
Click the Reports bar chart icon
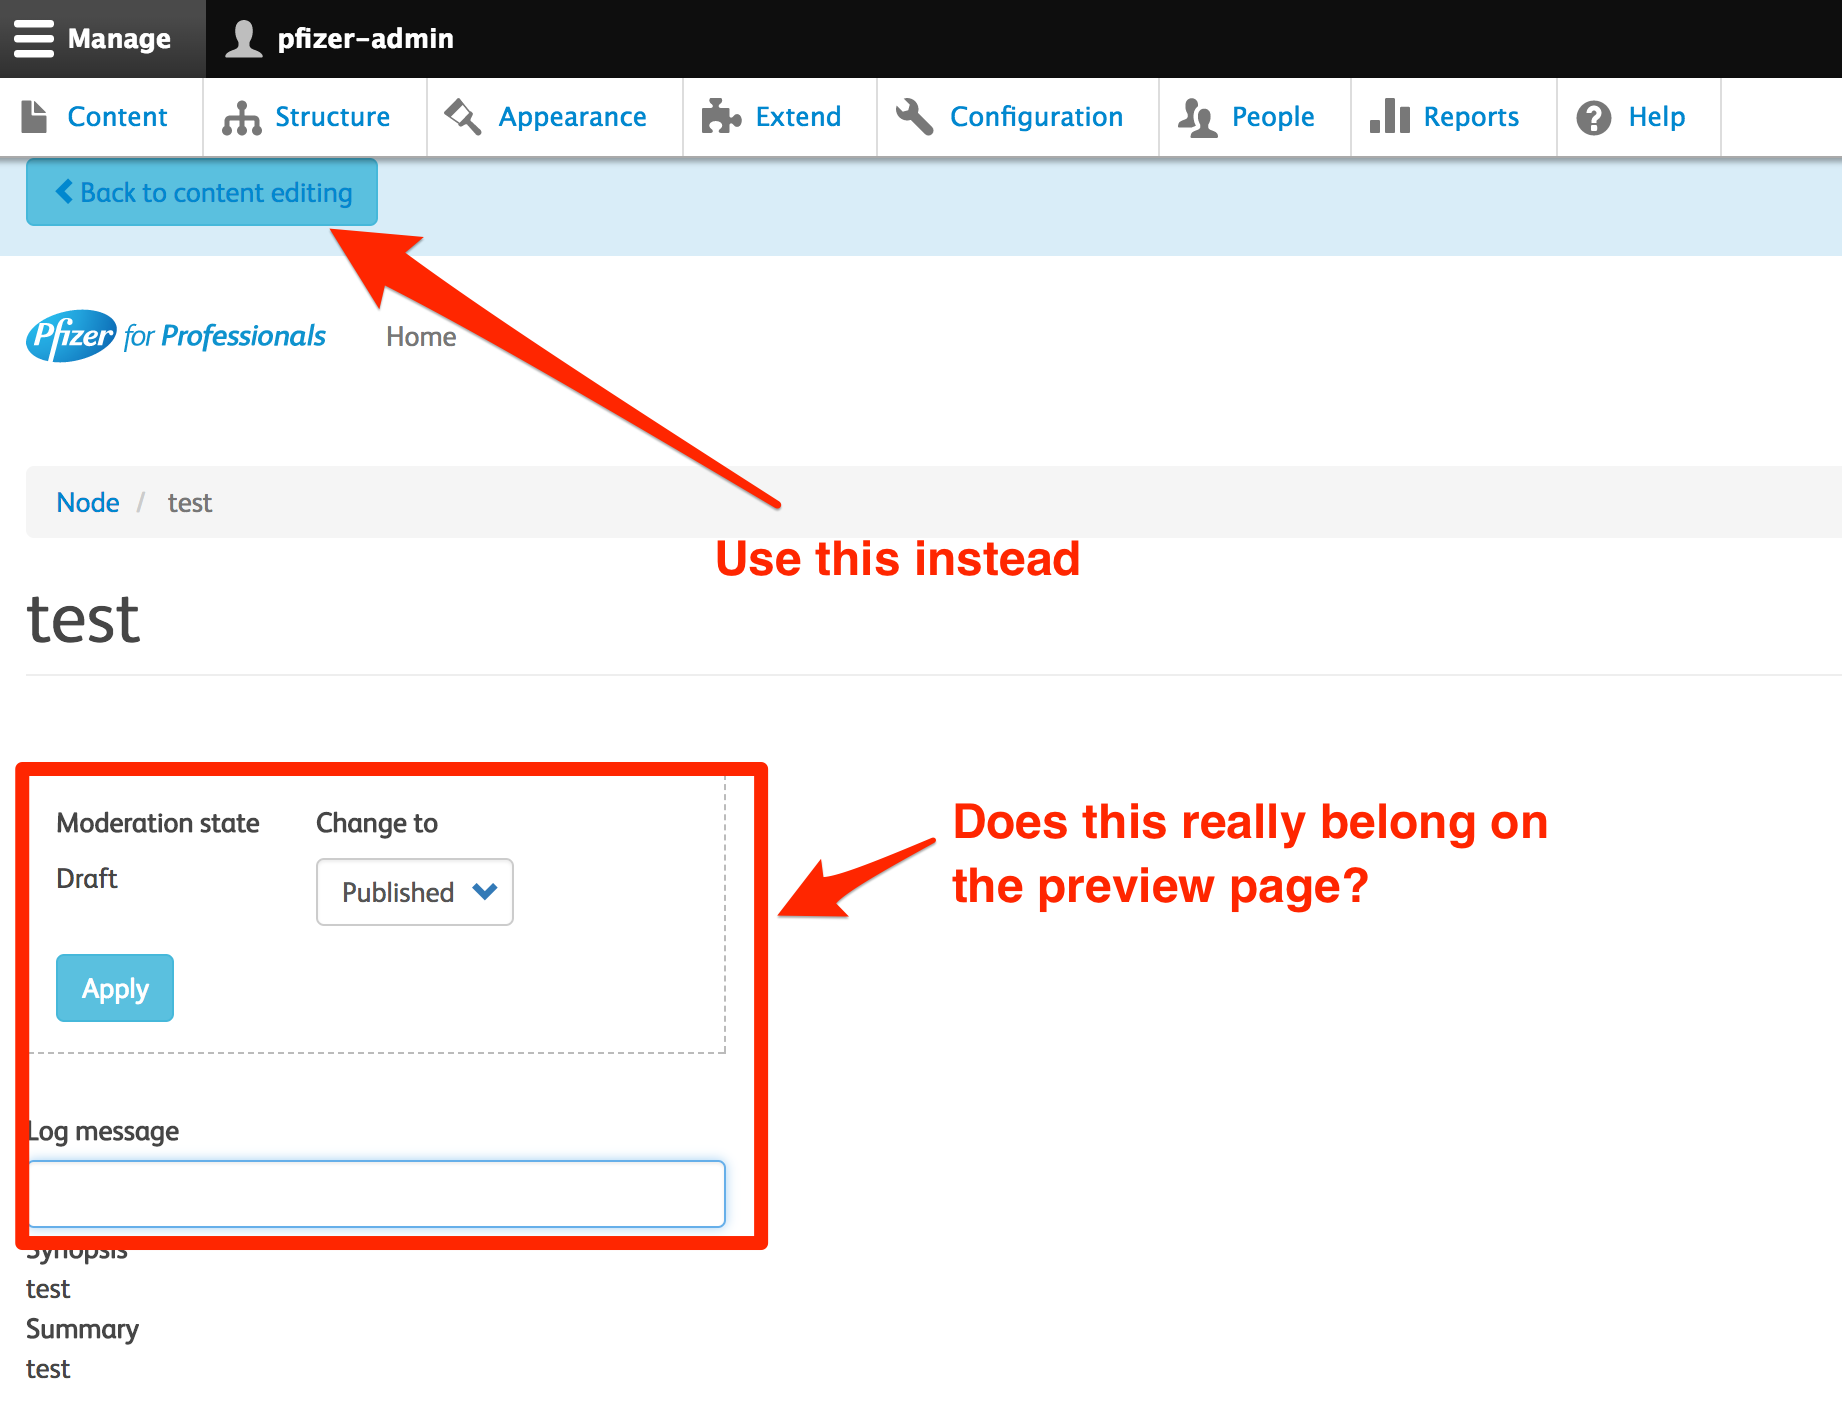coord(1390,116)
